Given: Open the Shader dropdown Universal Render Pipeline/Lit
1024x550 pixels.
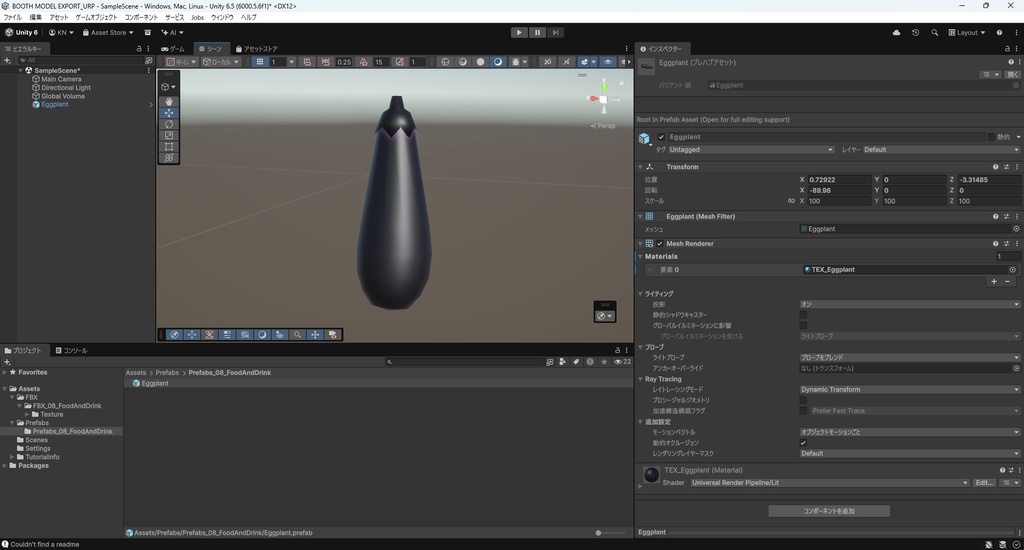Looking at the screenshot, I should (x=829, y=483).
